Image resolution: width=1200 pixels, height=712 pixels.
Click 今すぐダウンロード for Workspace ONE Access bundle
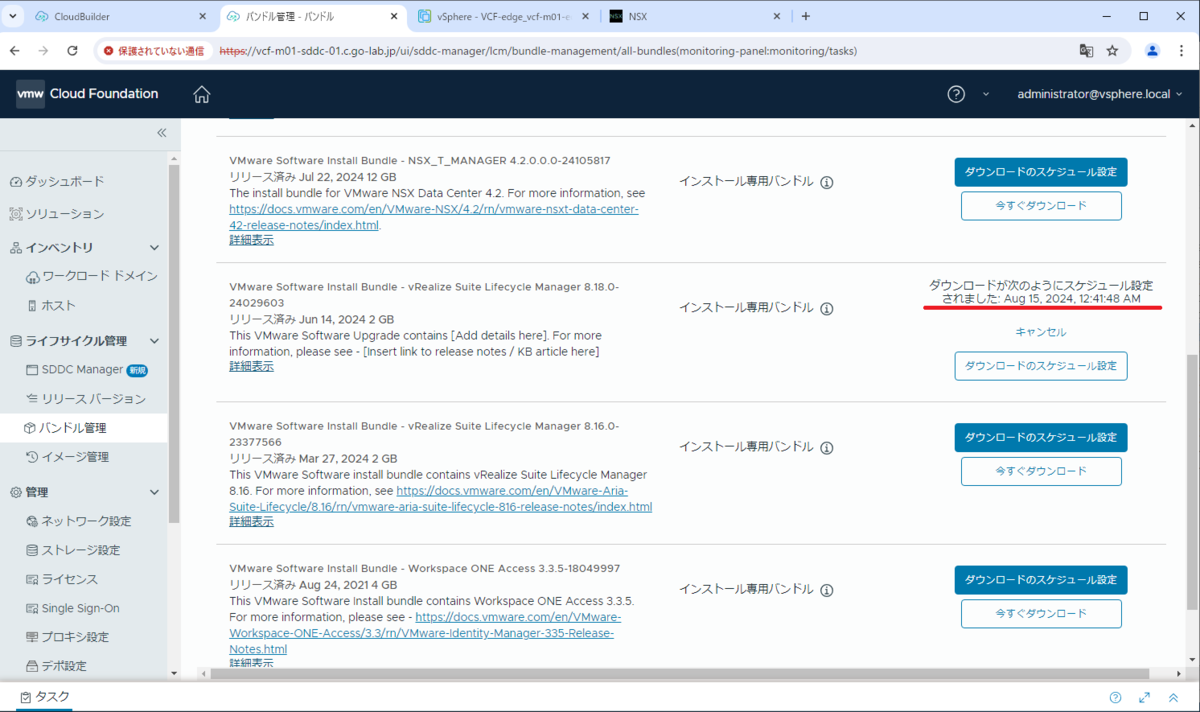(1041, 613)
